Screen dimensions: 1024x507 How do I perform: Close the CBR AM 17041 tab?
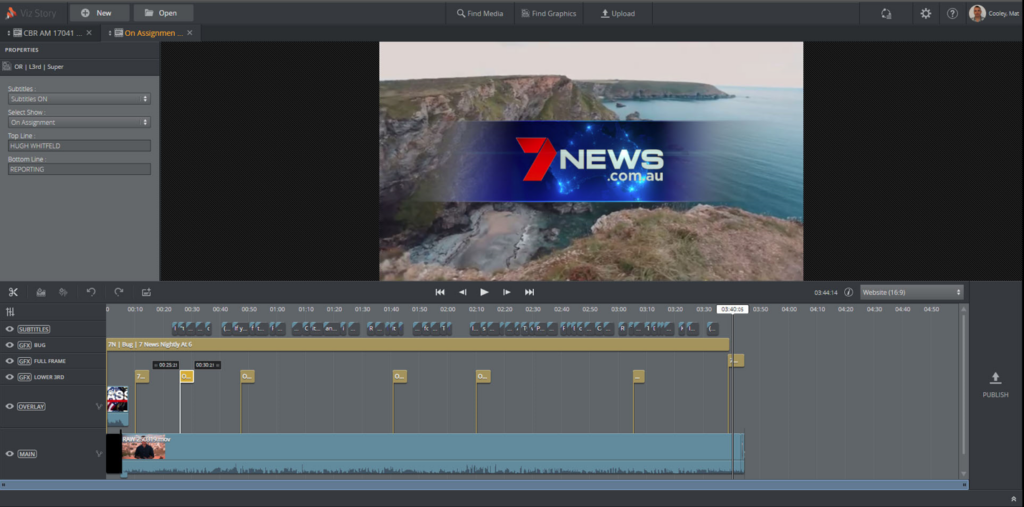pyautogui.click(x=89, y=33)
